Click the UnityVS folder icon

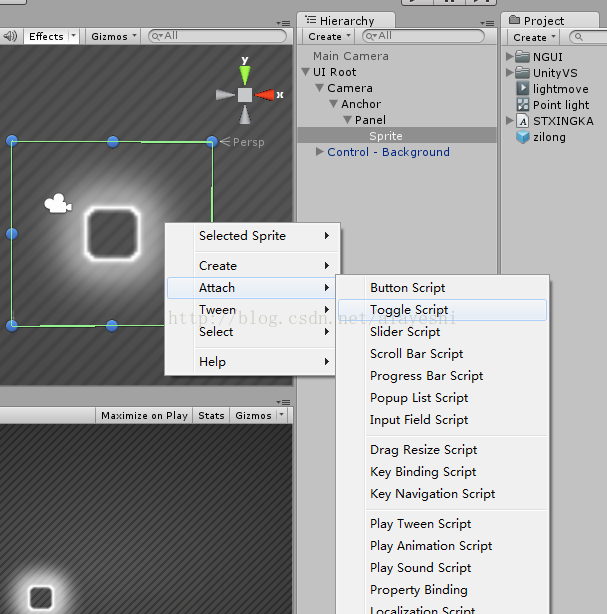(522, 73)
